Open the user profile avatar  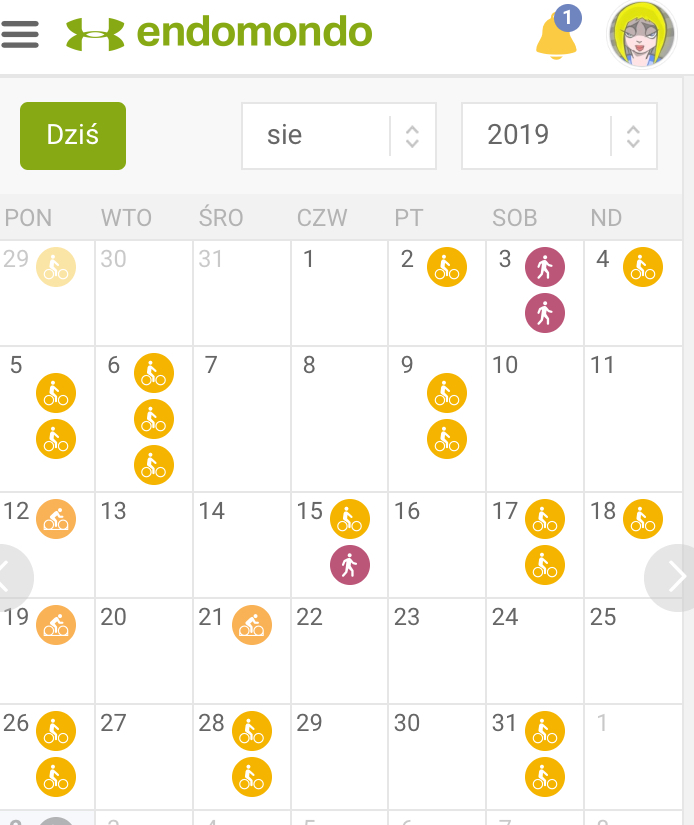pyautogui.click(x=642, y=35)
